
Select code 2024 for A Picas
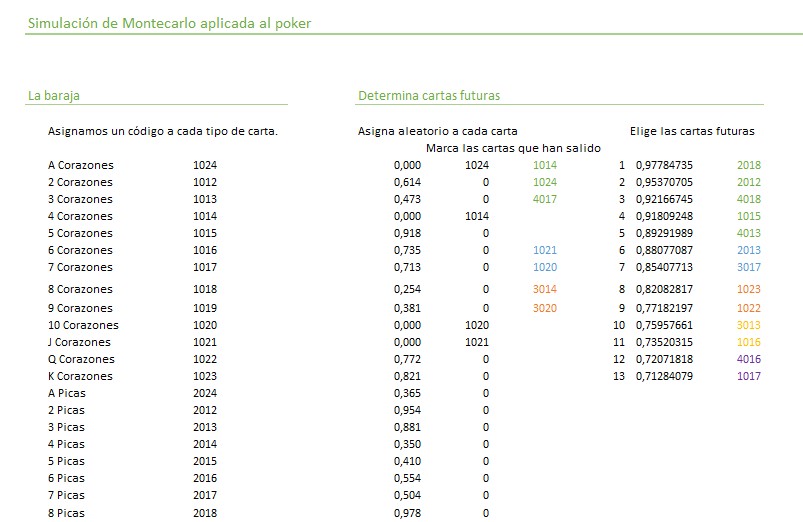205,393
